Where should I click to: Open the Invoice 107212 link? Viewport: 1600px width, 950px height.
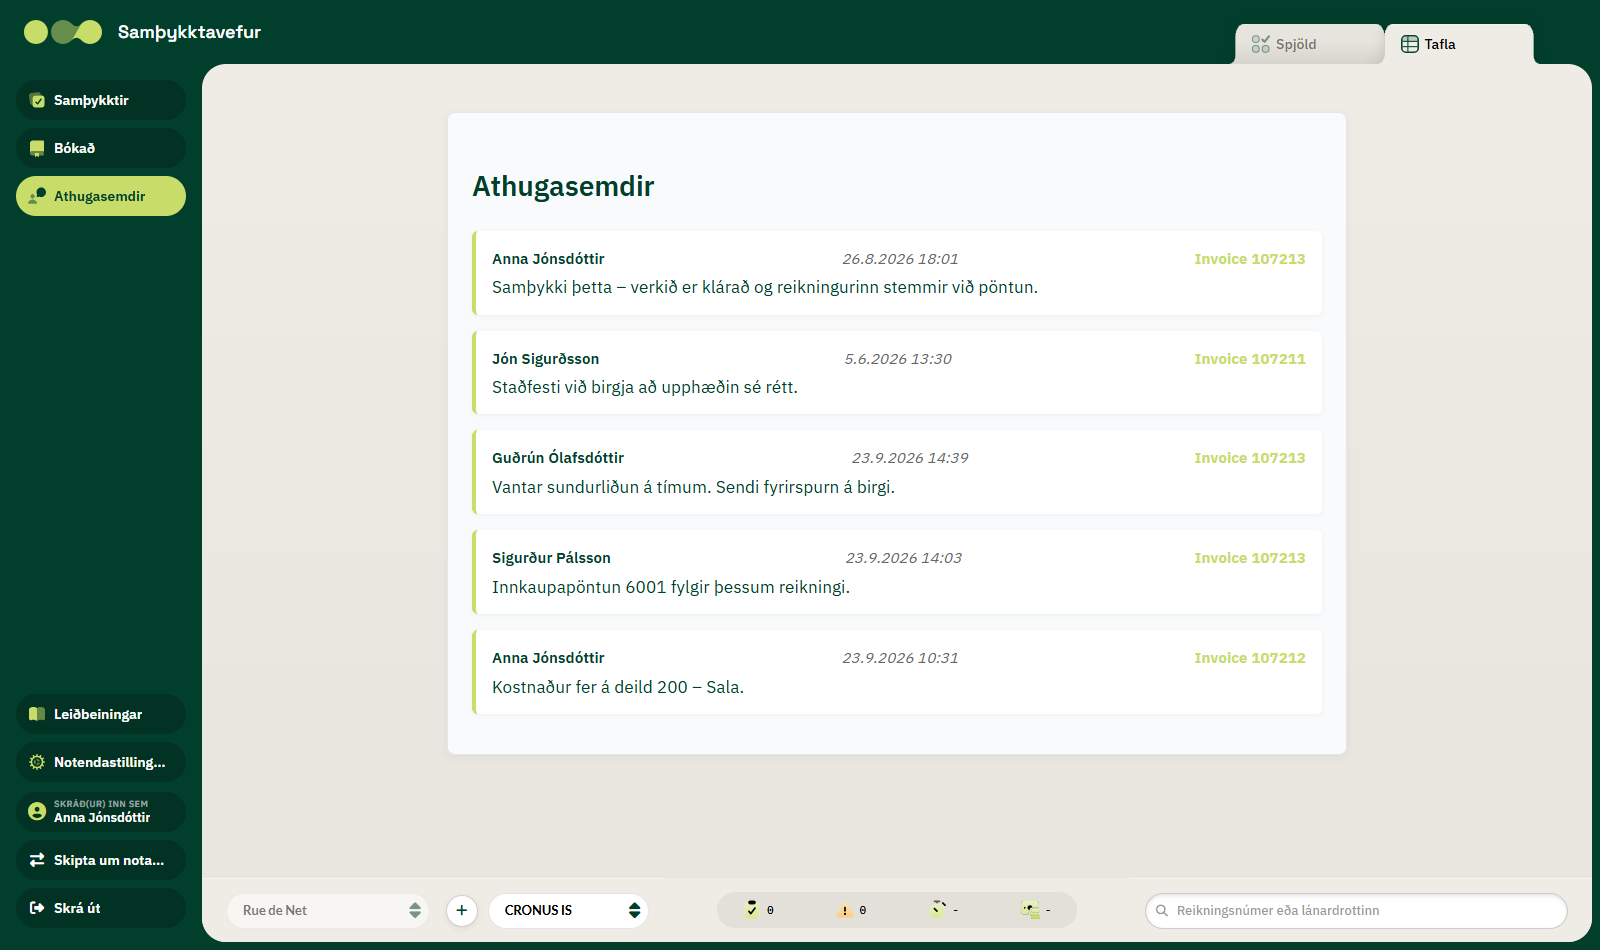point(1250,658)
